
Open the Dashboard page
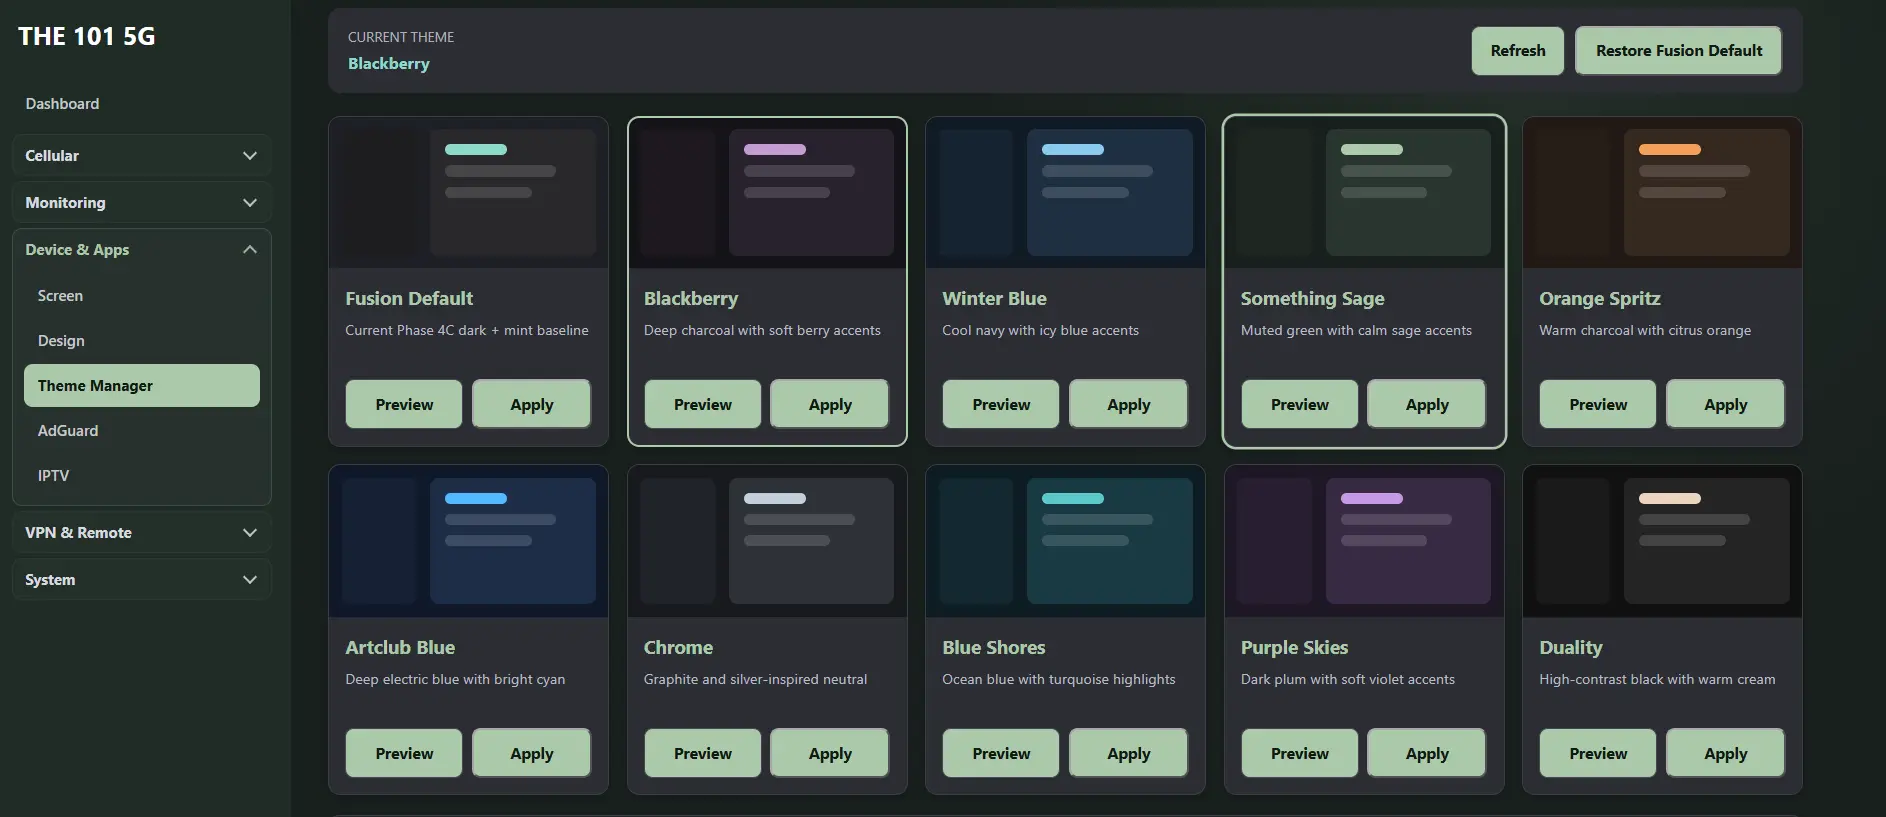[62, 104]
